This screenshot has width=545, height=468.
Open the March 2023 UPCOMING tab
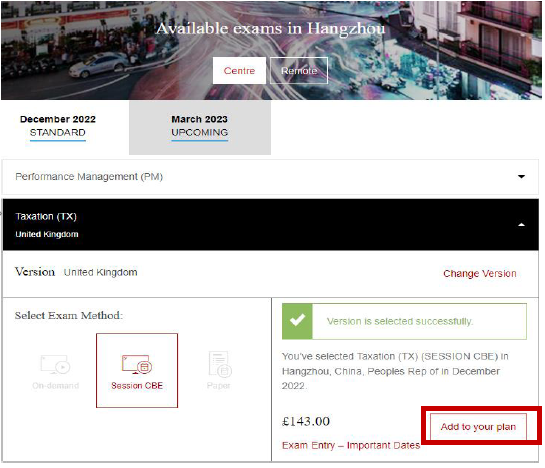click(200, 127)
